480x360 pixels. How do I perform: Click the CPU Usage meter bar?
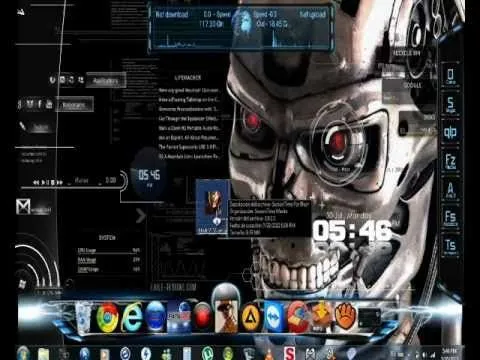tap(109, 250)
